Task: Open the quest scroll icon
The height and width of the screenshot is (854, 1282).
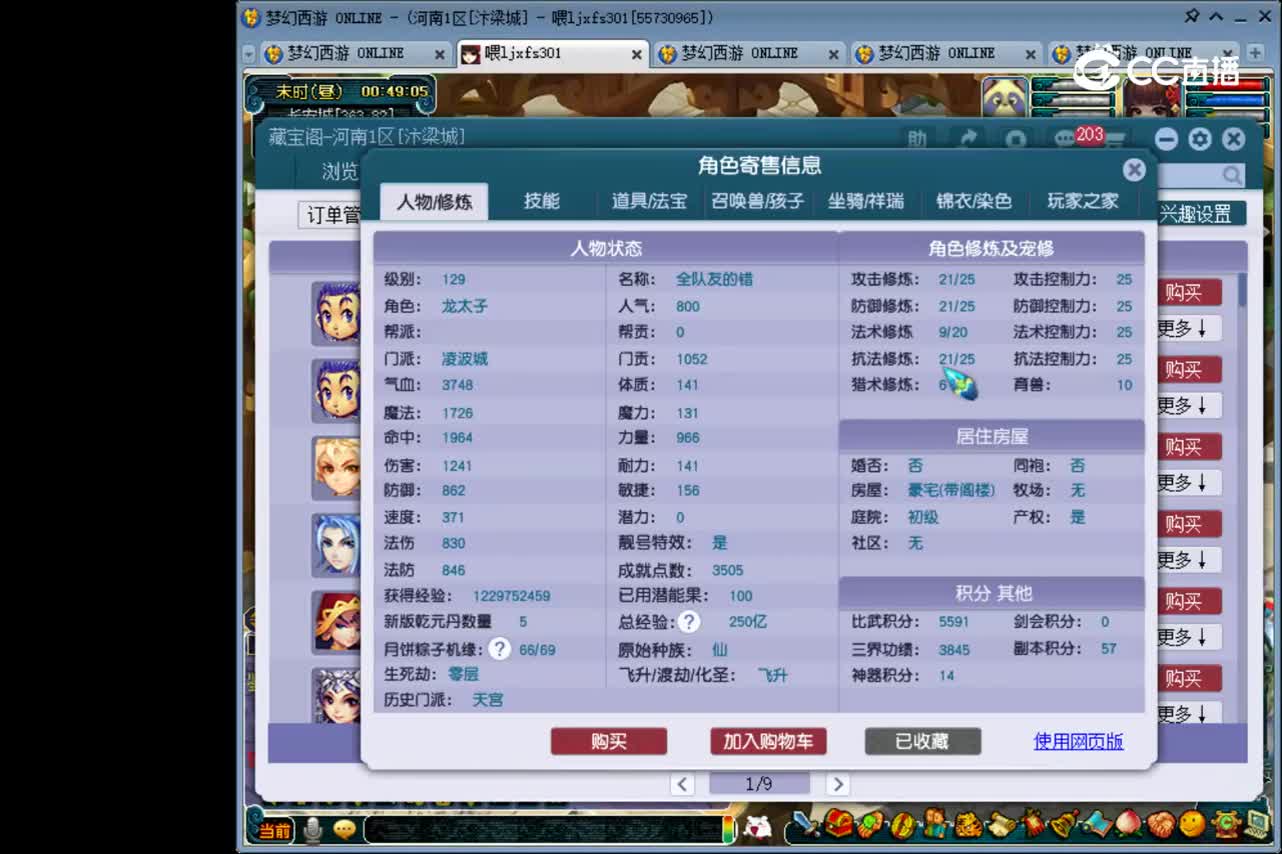Action: 1001,824
